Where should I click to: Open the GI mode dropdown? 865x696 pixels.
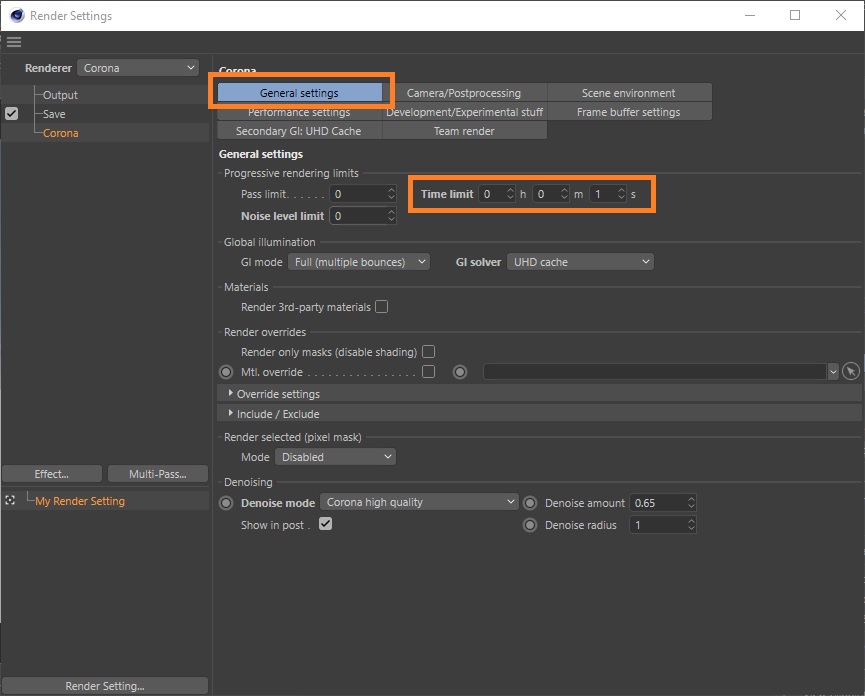pos(359,262)
